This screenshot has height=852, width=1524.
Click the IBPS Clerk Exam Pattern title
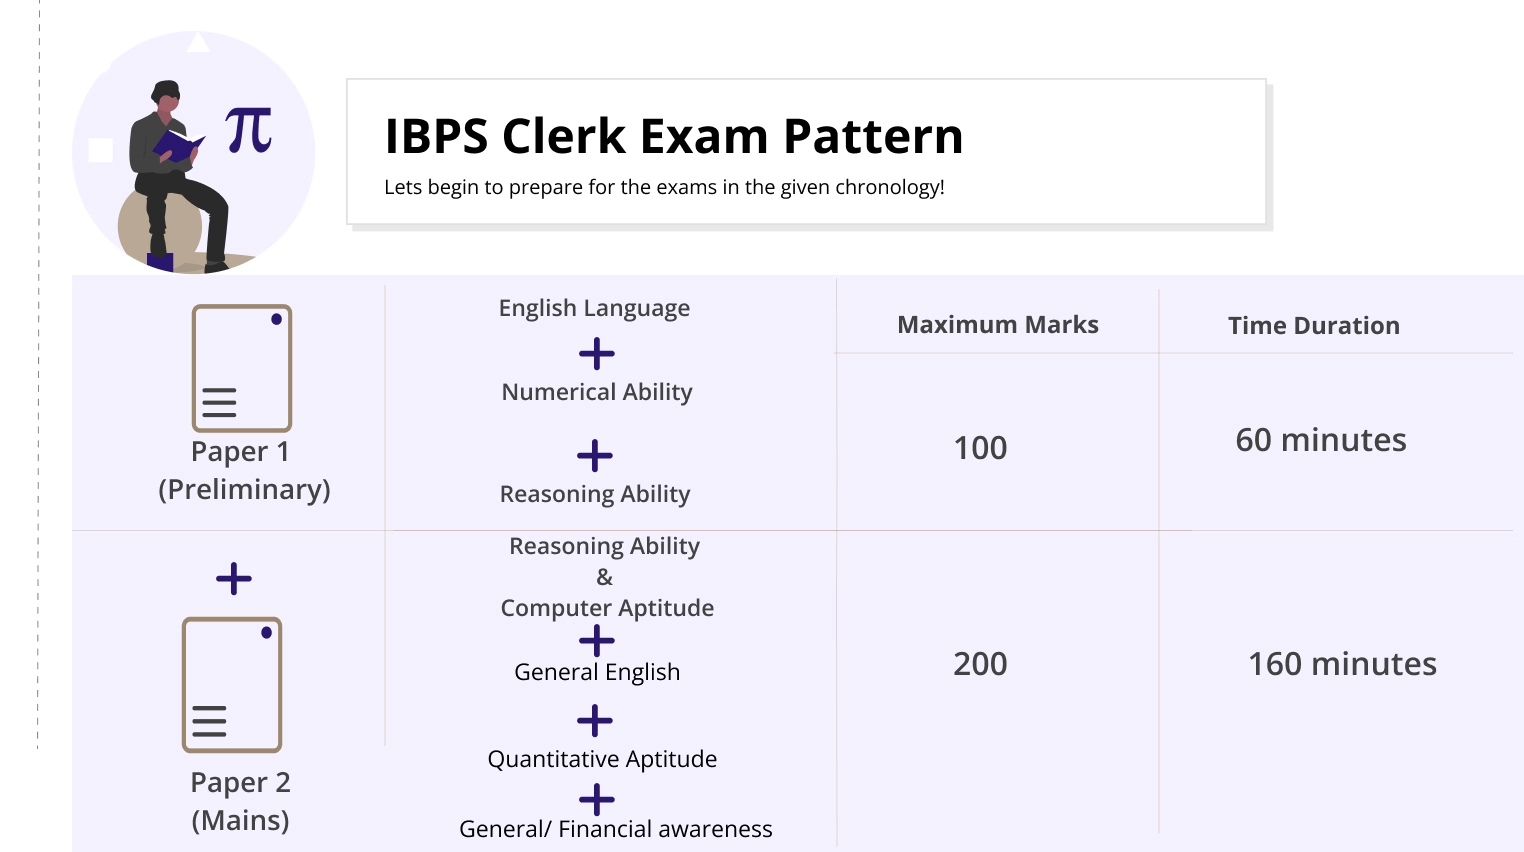[x=674, y=137]
